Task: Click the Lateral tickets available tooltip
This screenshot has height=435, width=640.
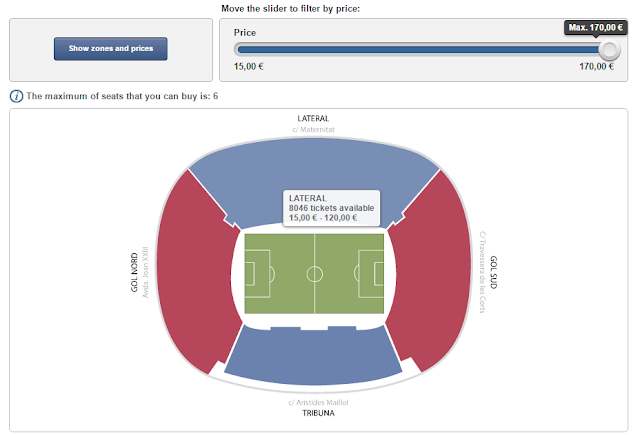Action: 331,208
